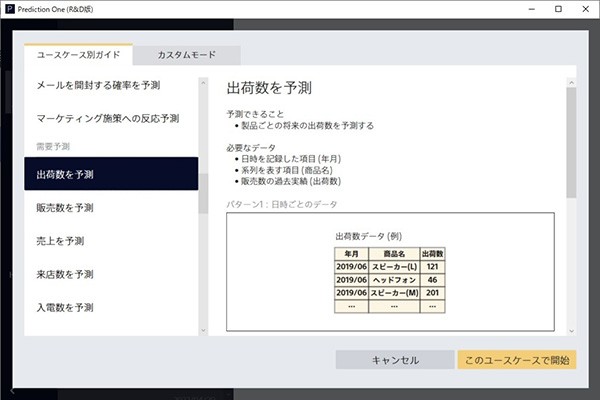
Task: Click the right description panel scrollbar thumb
Action: click(x=572, y=143)
